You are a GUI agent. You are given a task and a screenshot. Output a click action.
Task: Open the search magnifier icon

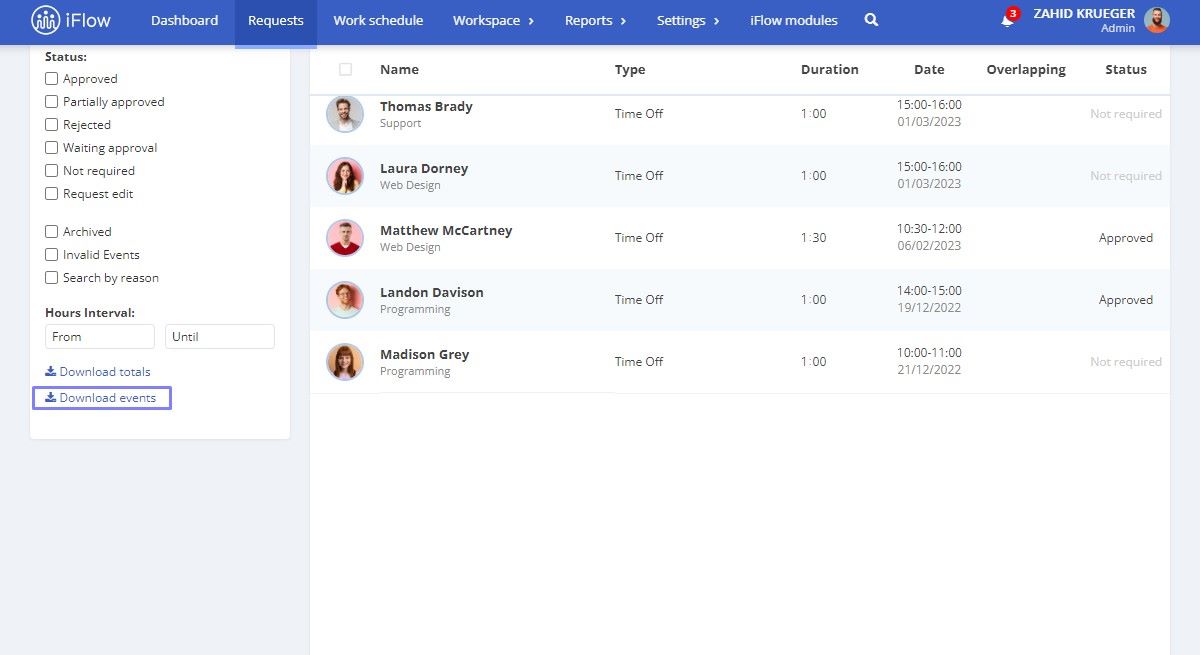[871, 20]
